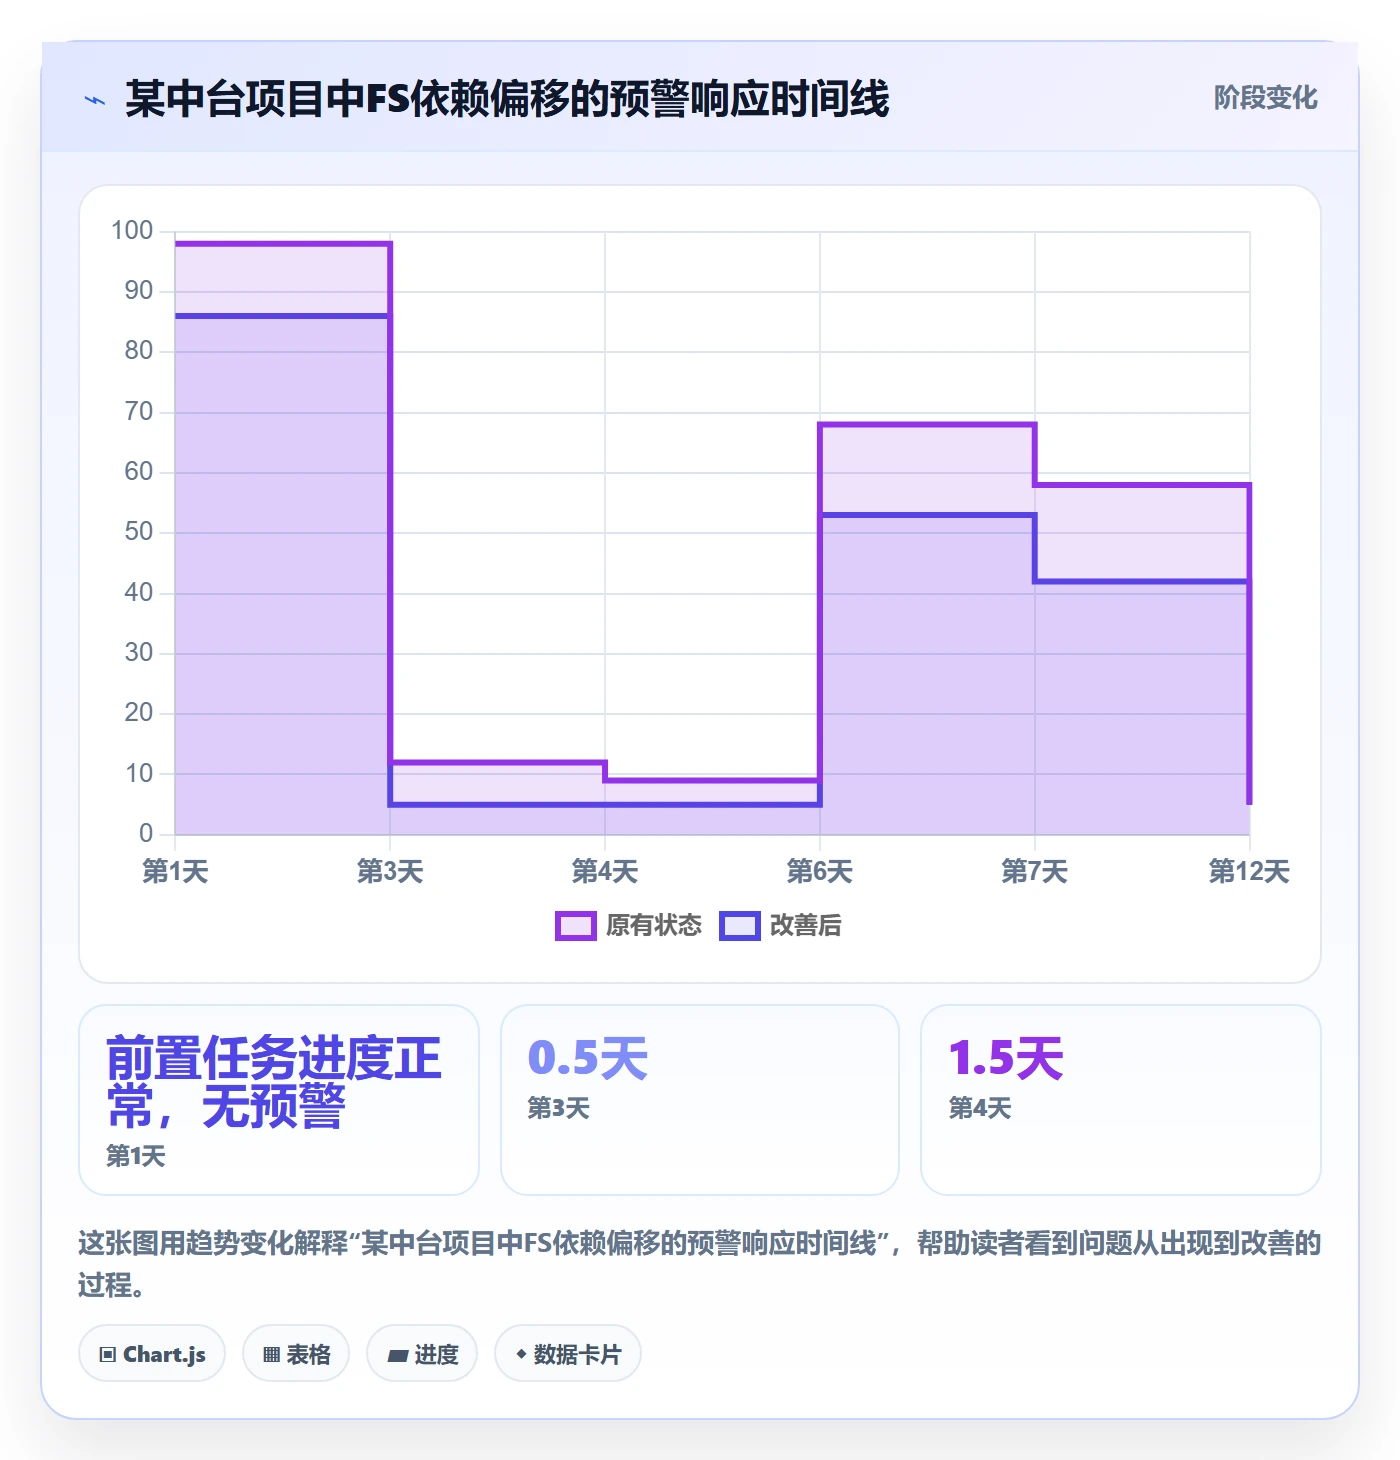
Task: Click the 第1天 x-axis label
Action: [x=175, y=871]
